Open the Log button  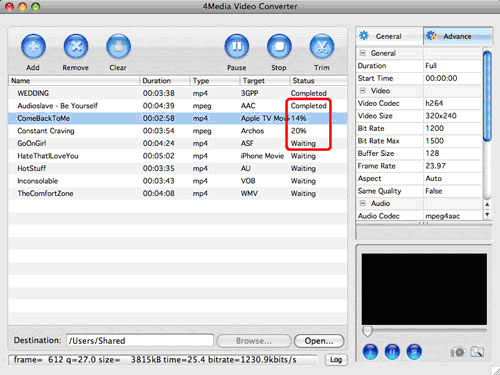[336, 360]
